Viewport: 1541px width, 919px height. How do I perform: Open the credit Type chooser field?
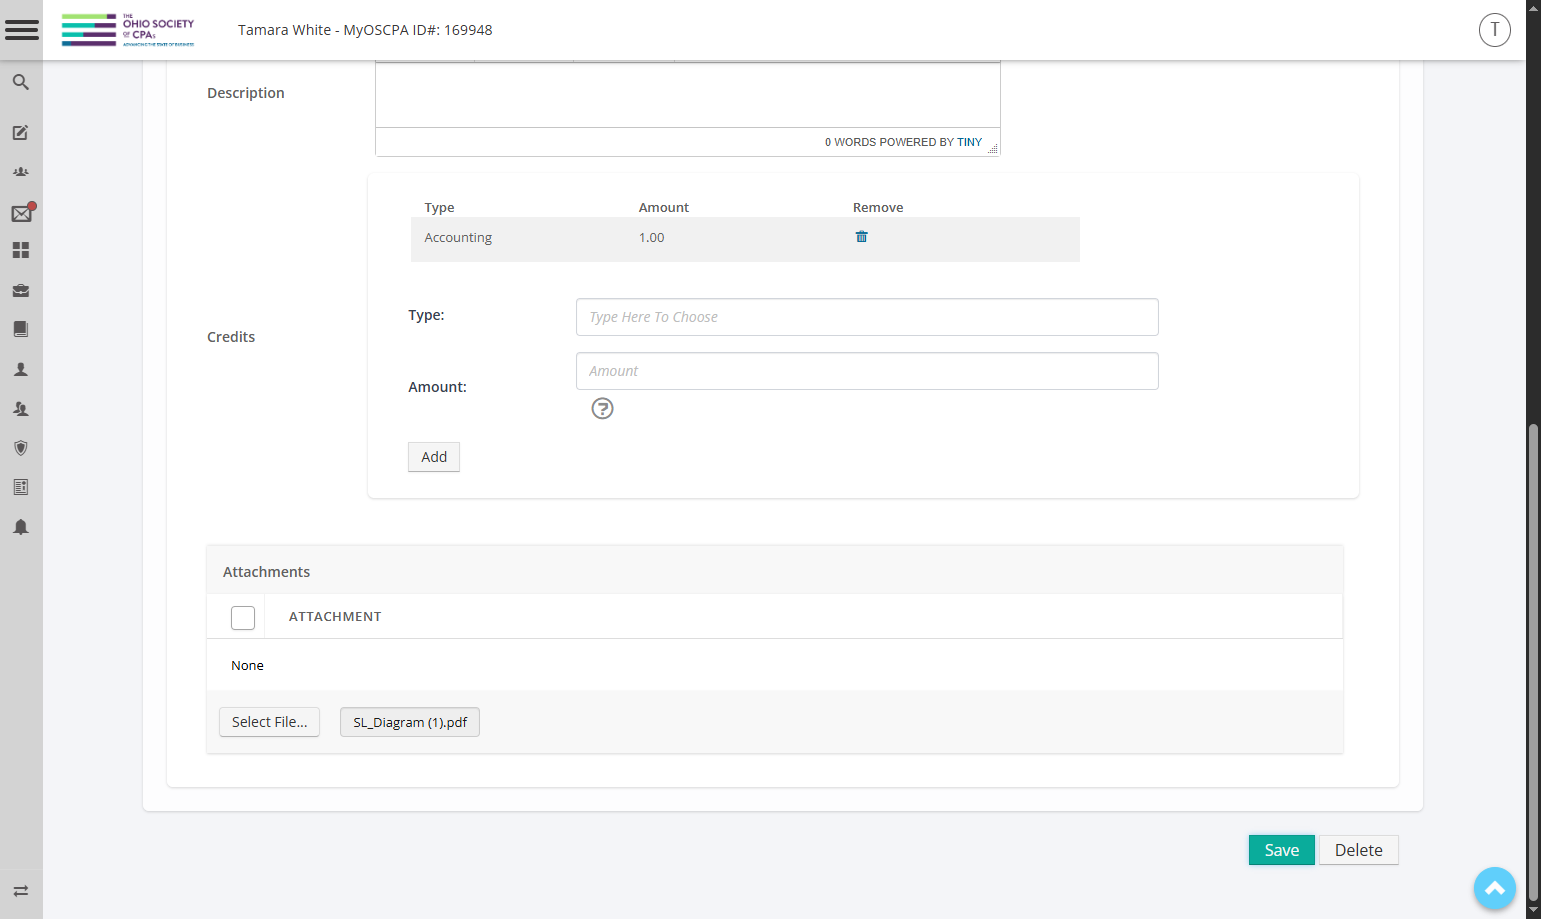point(867,317)
